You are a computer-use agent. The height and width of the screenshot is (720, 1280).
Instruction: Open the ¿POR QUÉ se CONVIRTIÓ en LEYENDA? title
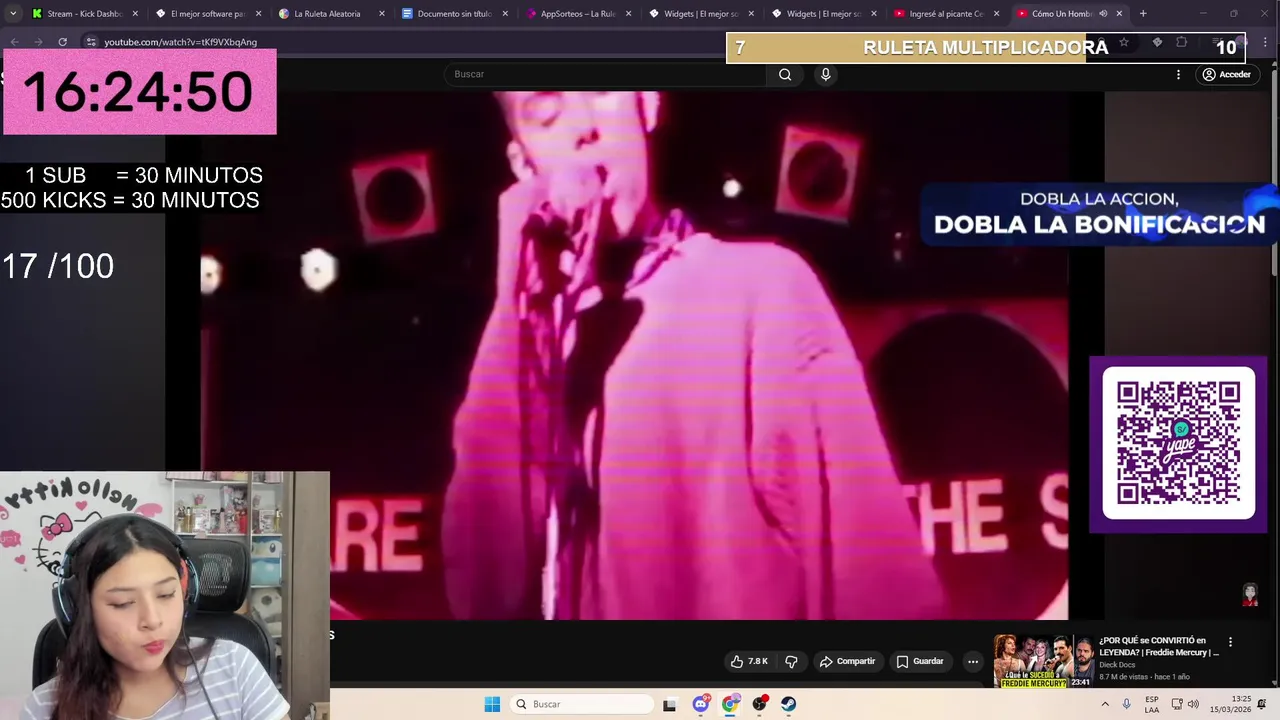[x=1158, y=646]
